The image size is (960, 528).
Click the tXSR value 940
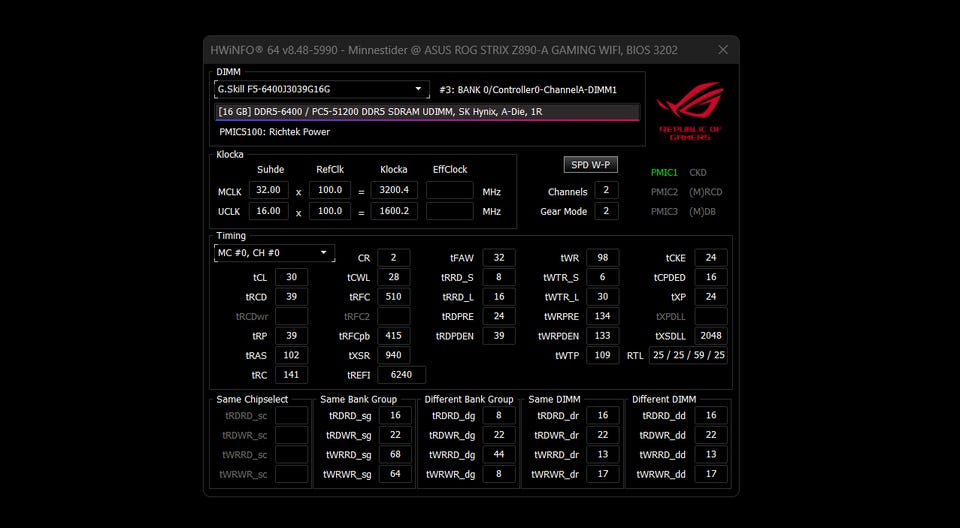tap(394, 355)
